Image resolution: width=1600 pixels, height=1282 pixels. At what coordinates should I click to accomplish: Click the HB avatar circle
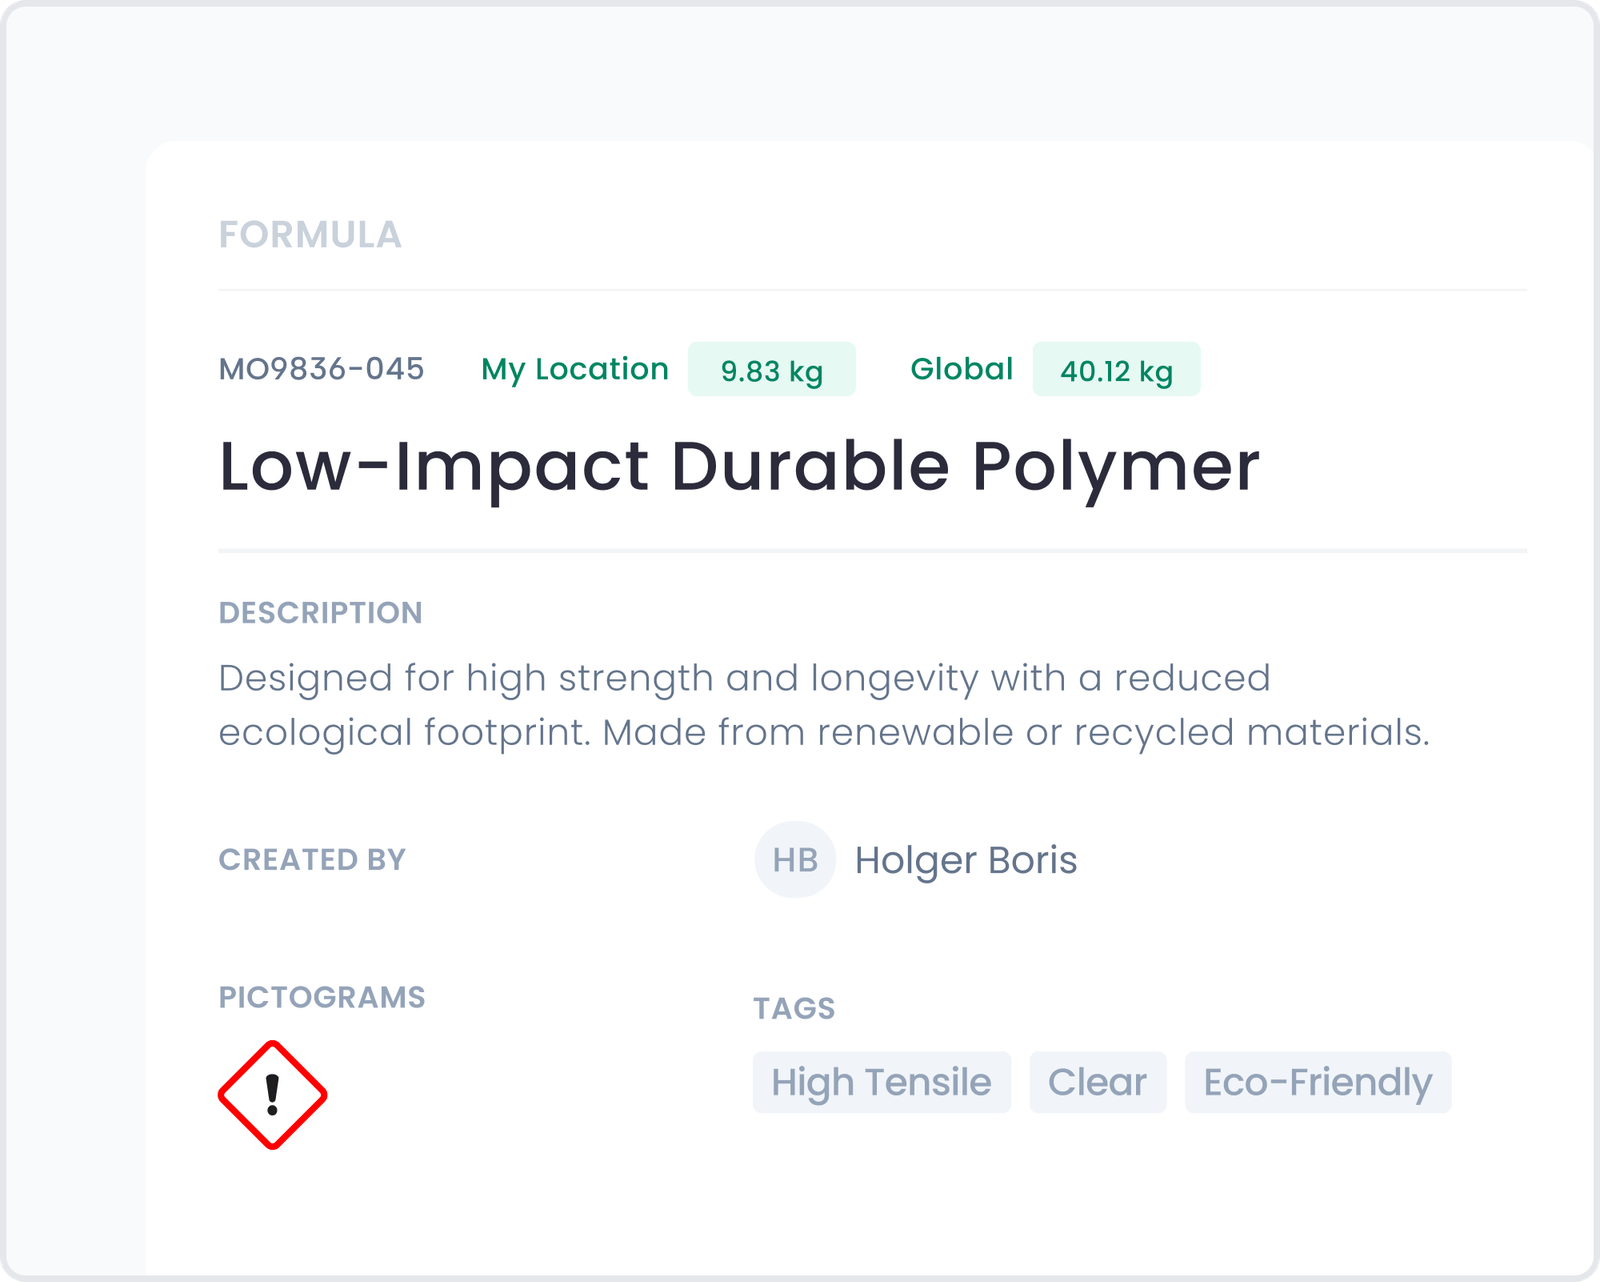[795, 860]
